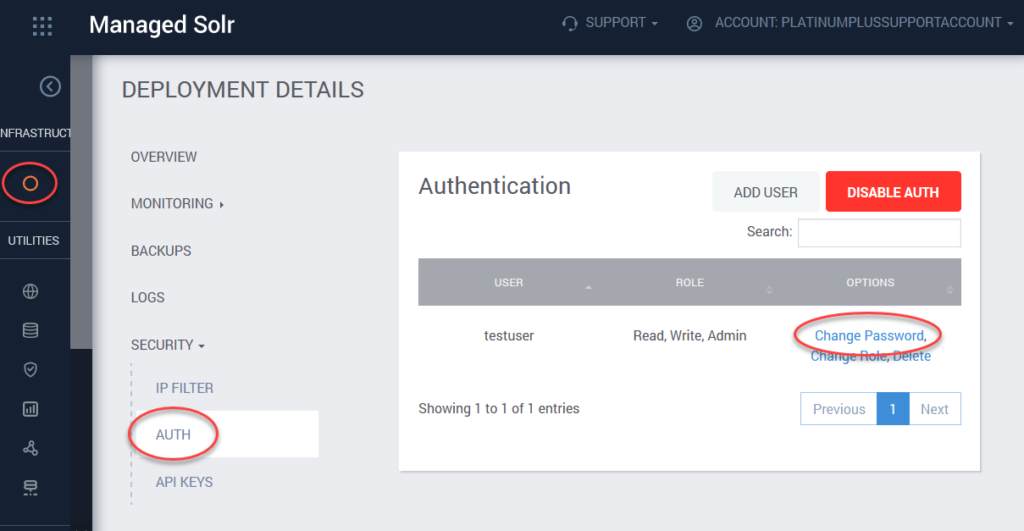
Task: Sort the table by Options column
Action: (x=871, y=282)
